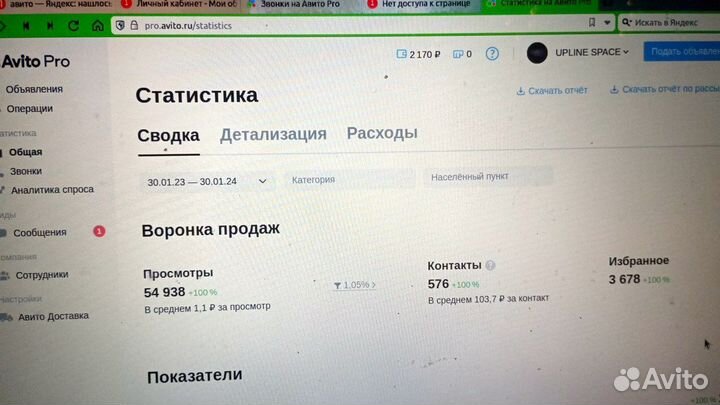Click the Населённый пункт filter field
Screen dimensions: 720x405
tap(489, 176)
